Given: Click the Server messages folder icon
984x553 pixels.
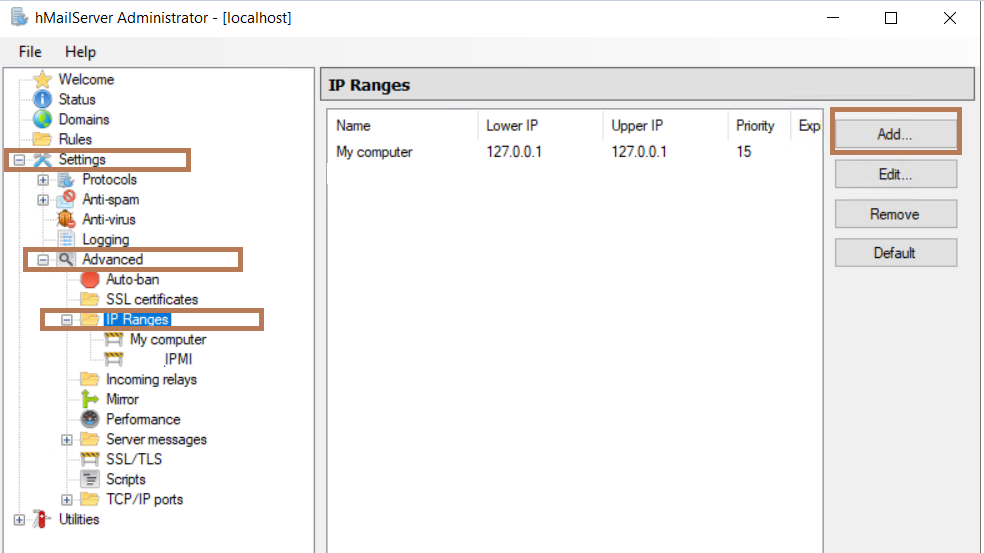Looking at the screenshot, I should [90, 439].
